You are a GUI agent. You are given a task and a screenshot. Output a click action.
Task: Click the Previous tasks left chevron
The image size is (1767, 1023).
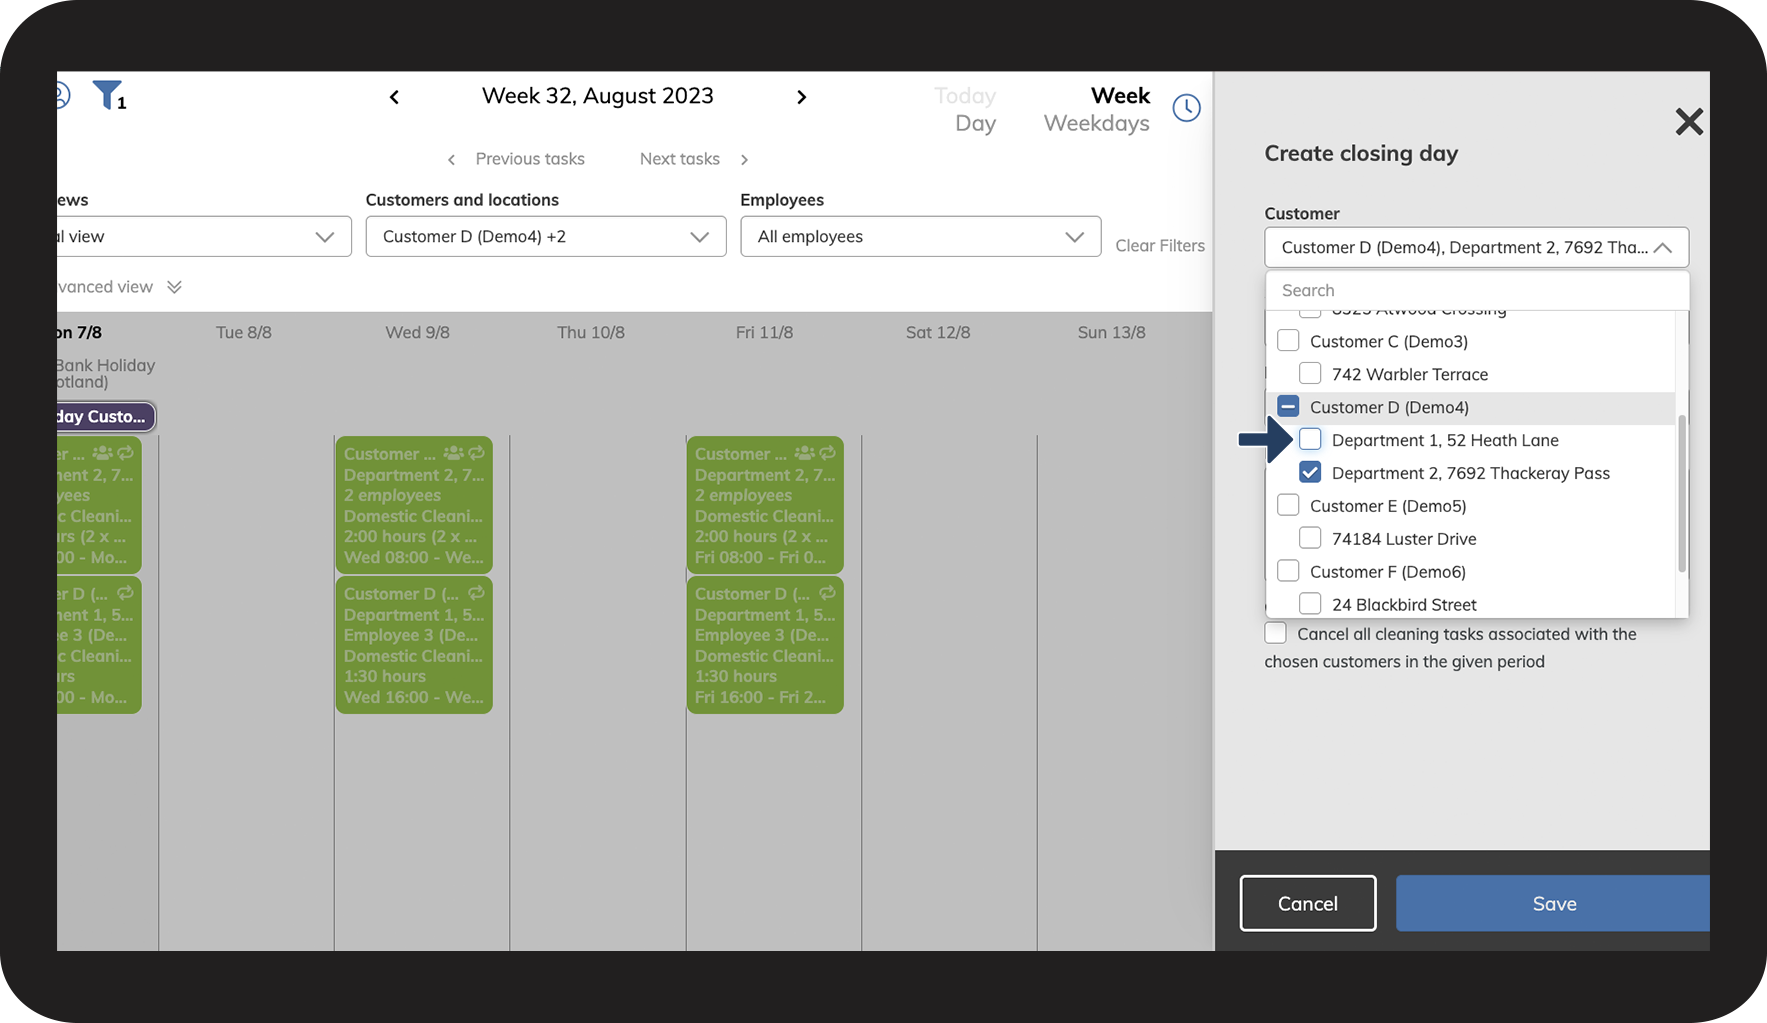(452, 160)
